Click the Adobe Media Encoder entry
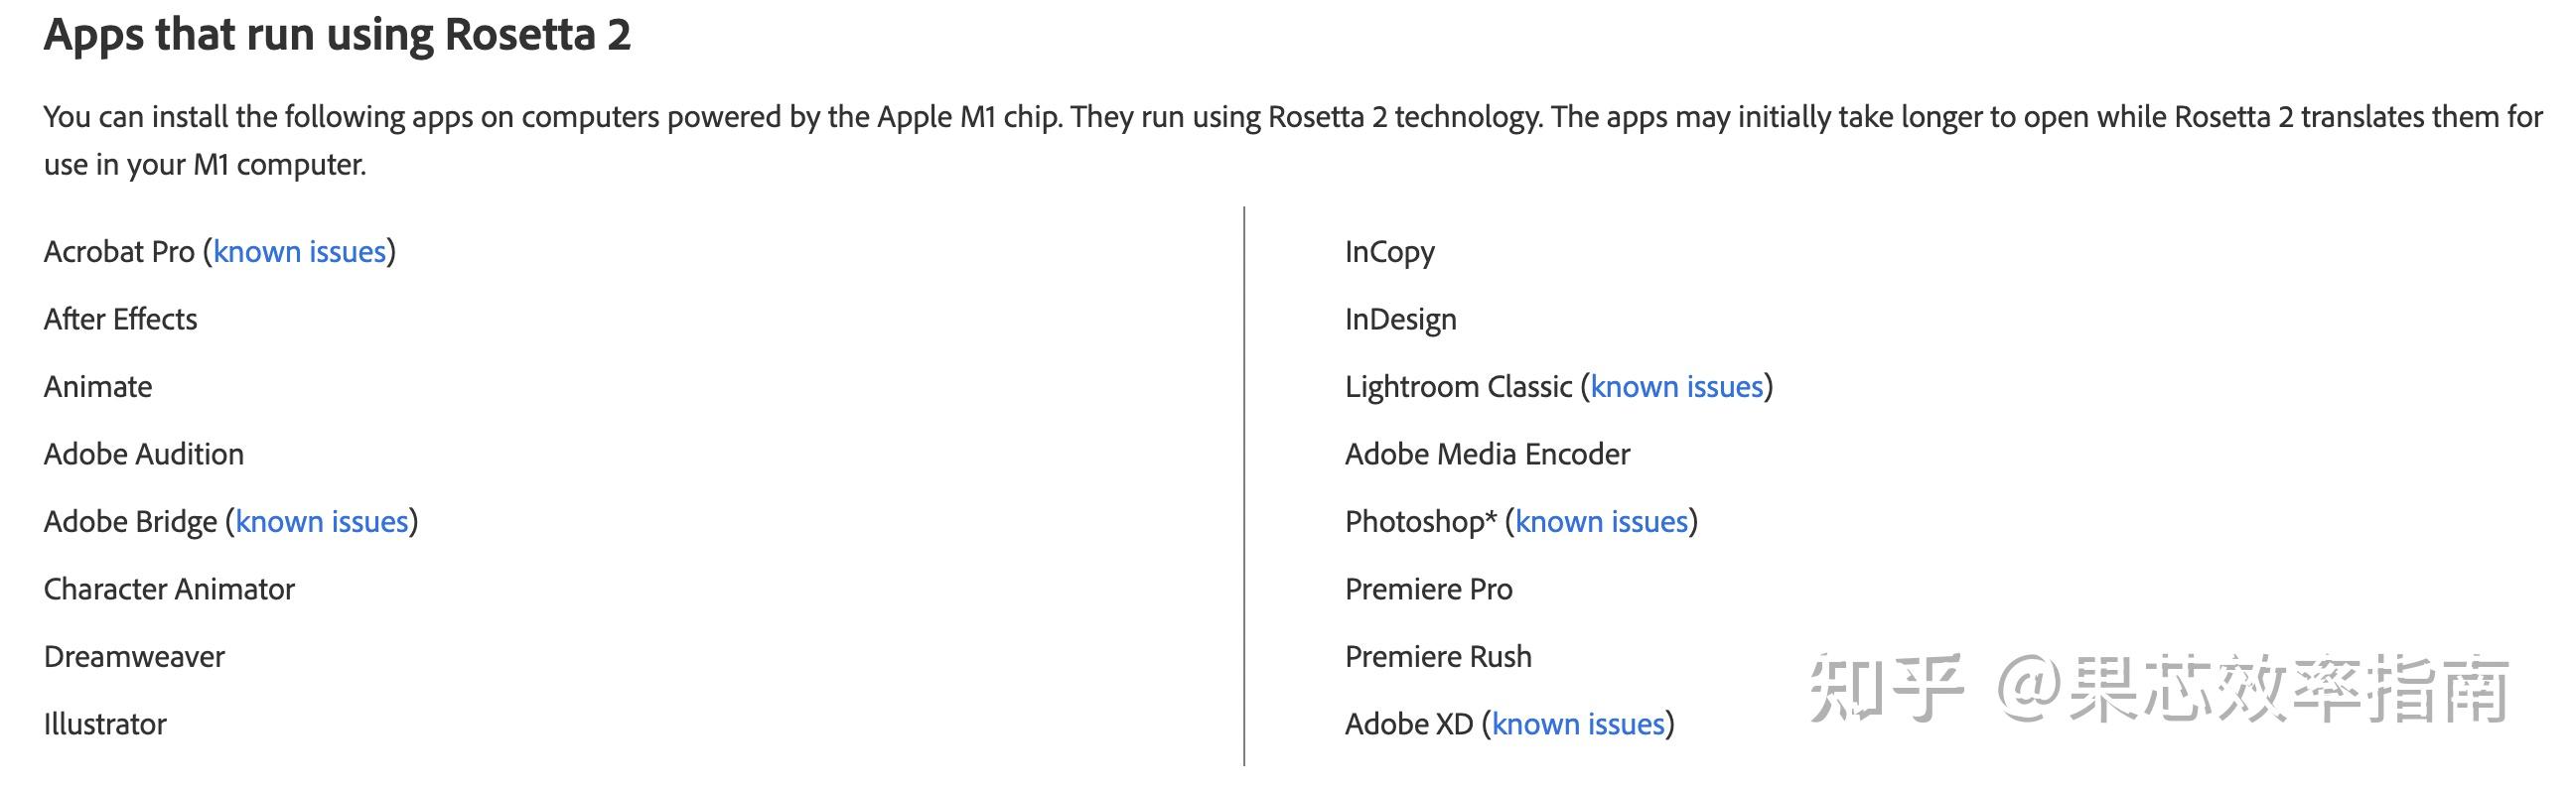The image size is (2576, 792). click(1487, 454)
